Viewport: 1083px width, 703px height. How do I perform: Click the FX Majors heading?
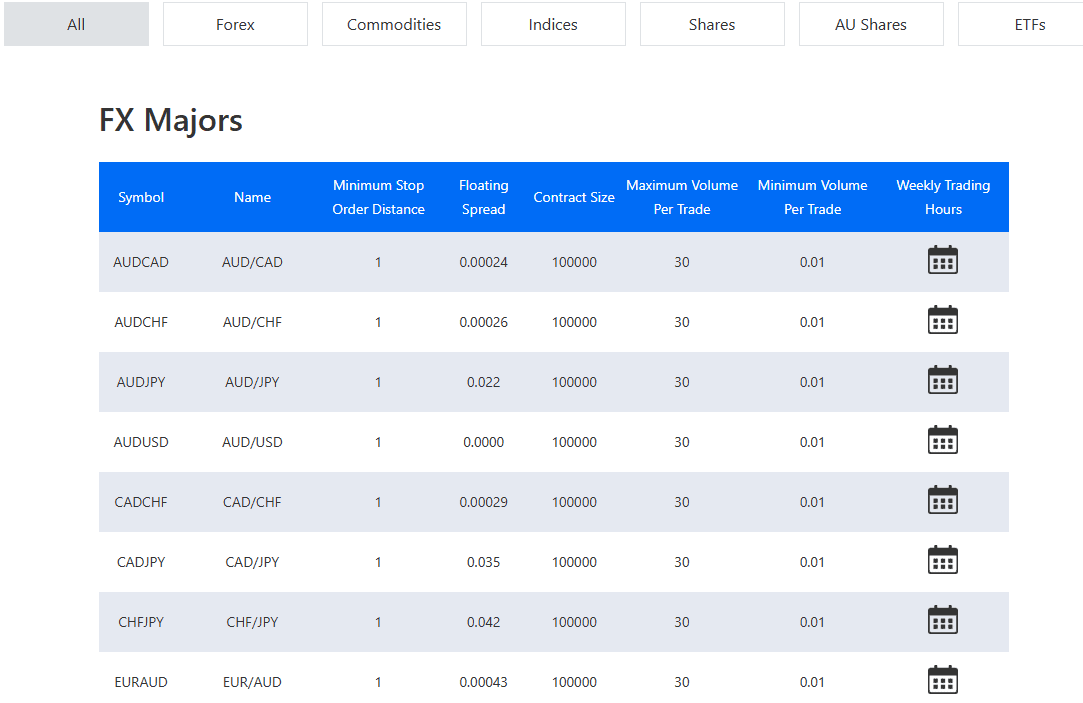pyautogui.click(x=169, y=120)
